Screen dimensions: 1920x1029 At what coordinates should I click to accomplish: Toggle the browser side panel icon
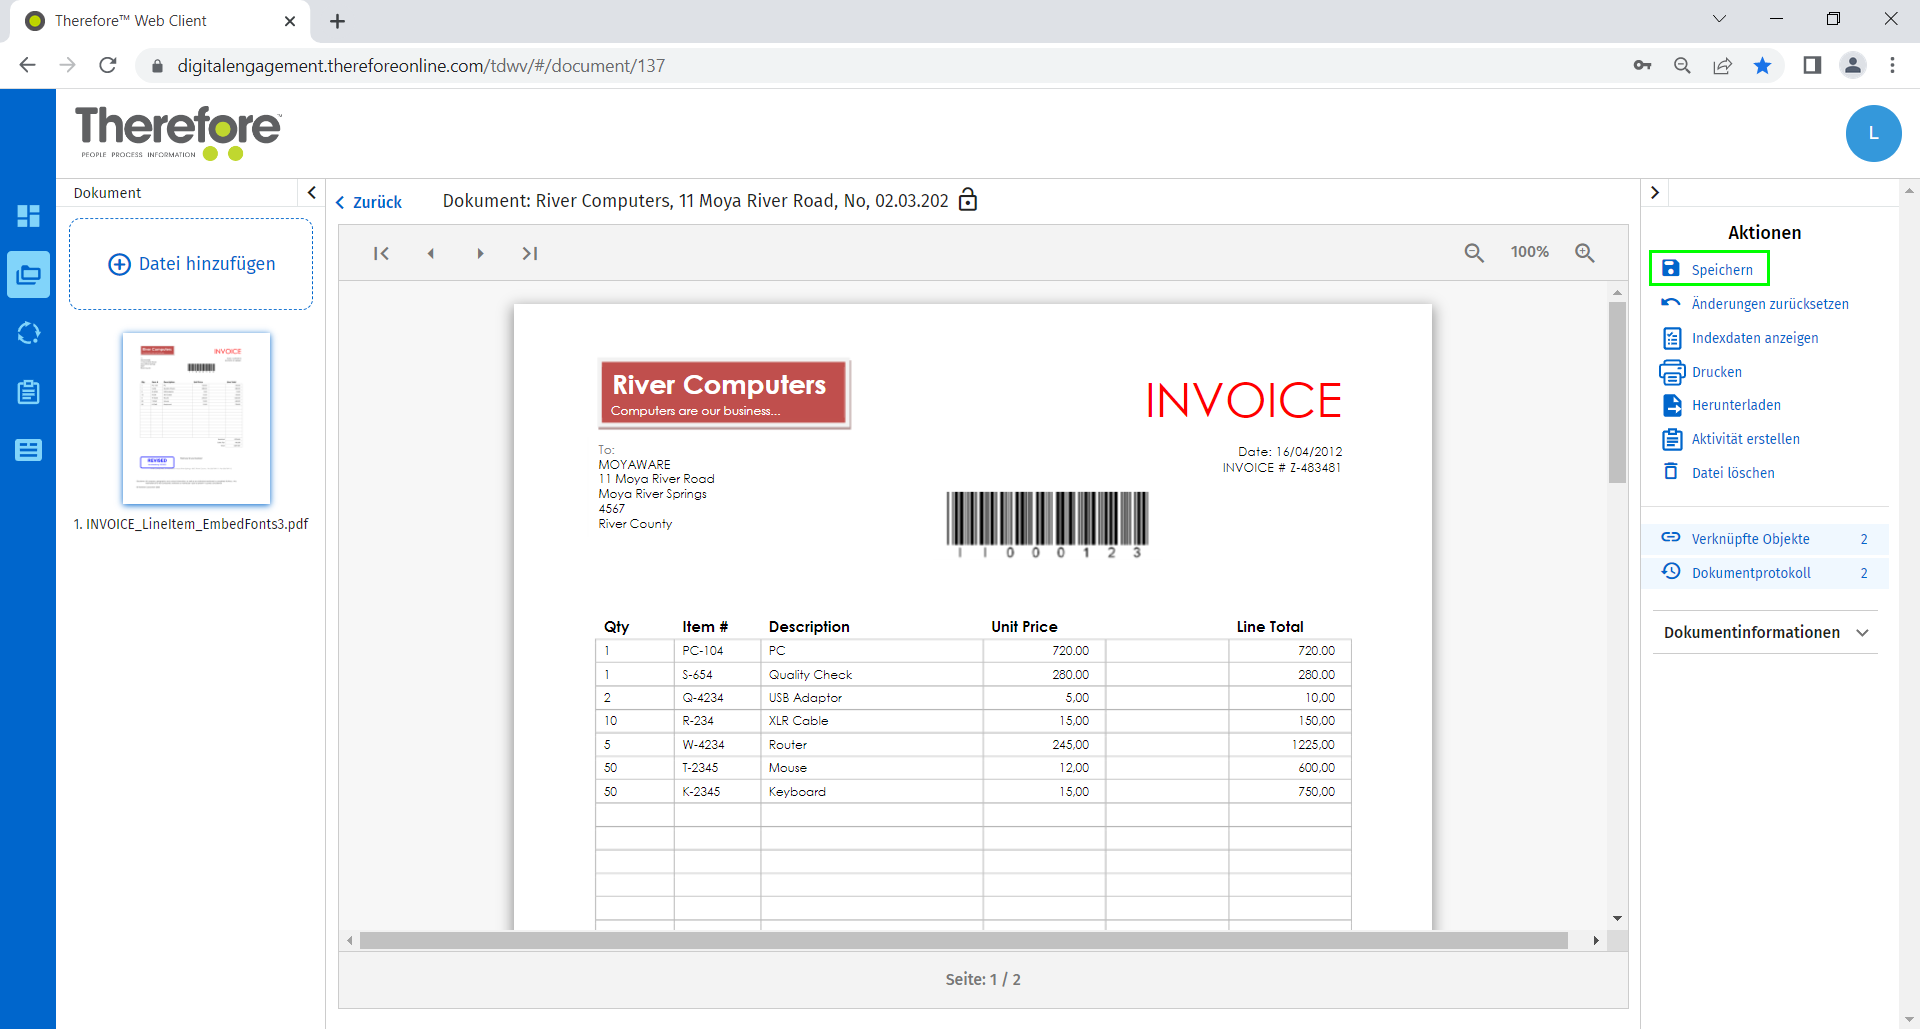[x=1811, y=66]
